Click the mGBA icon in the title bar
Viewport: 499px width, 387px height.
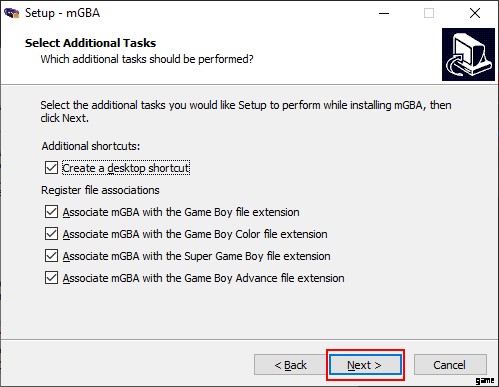11,13
